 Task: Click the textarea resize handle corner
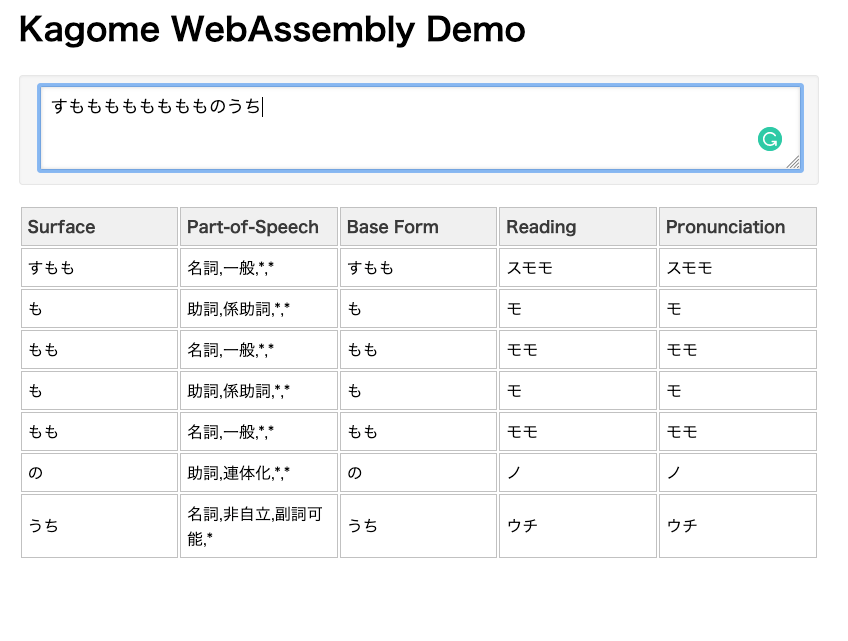793,162
